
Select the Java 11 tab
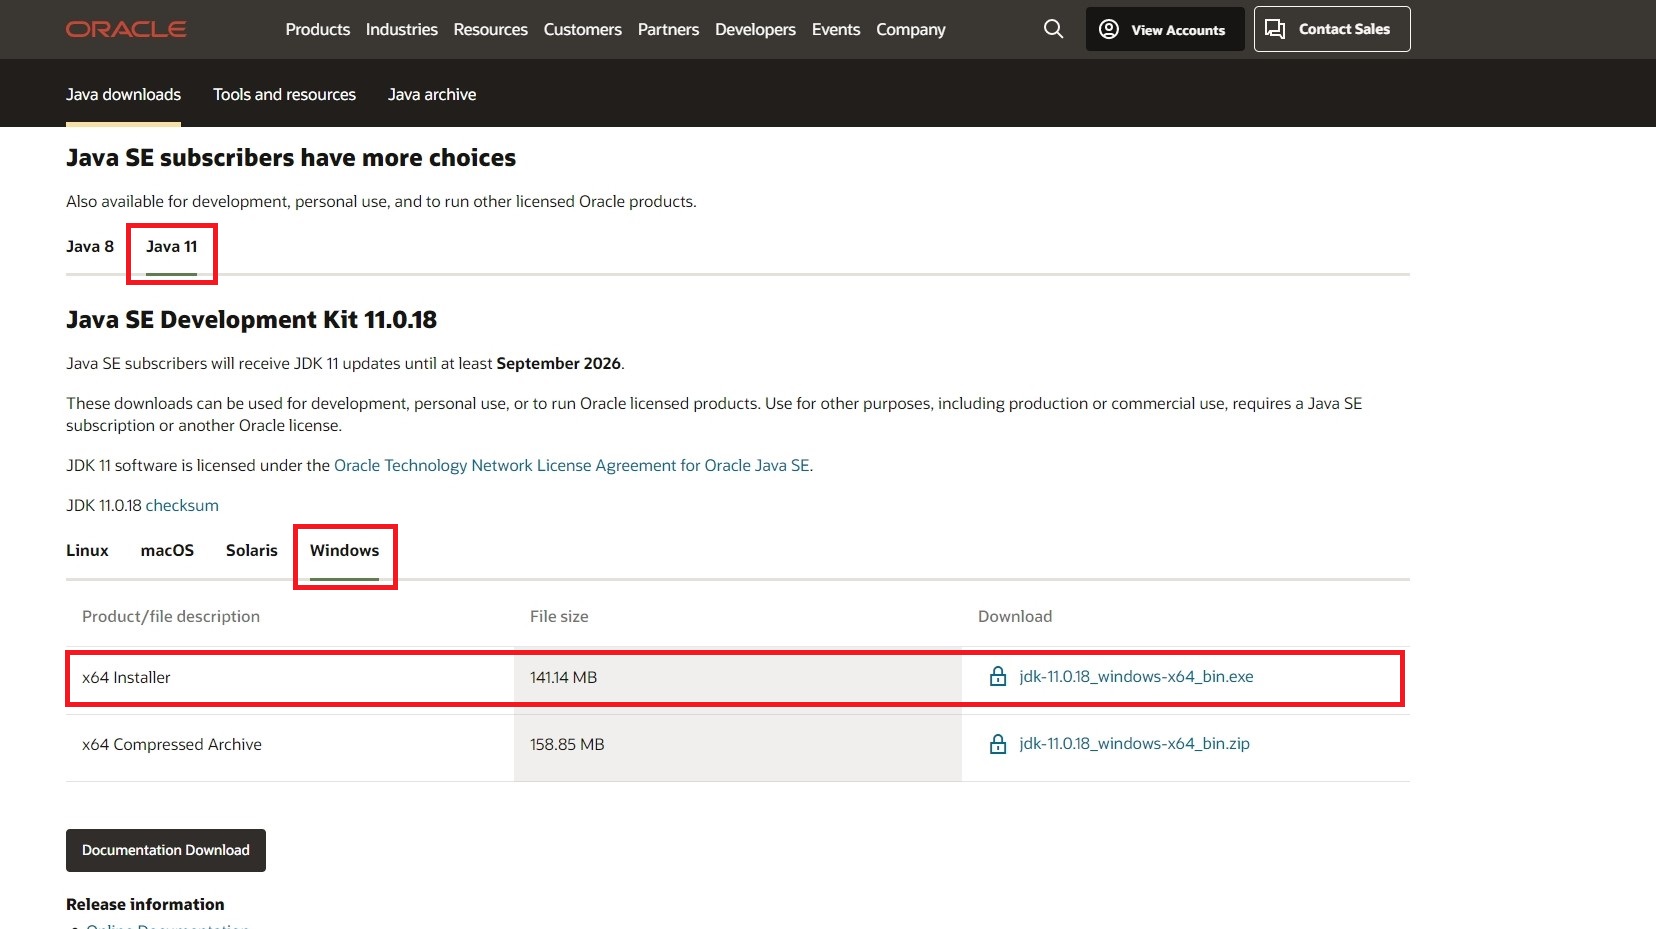point(172,246)
